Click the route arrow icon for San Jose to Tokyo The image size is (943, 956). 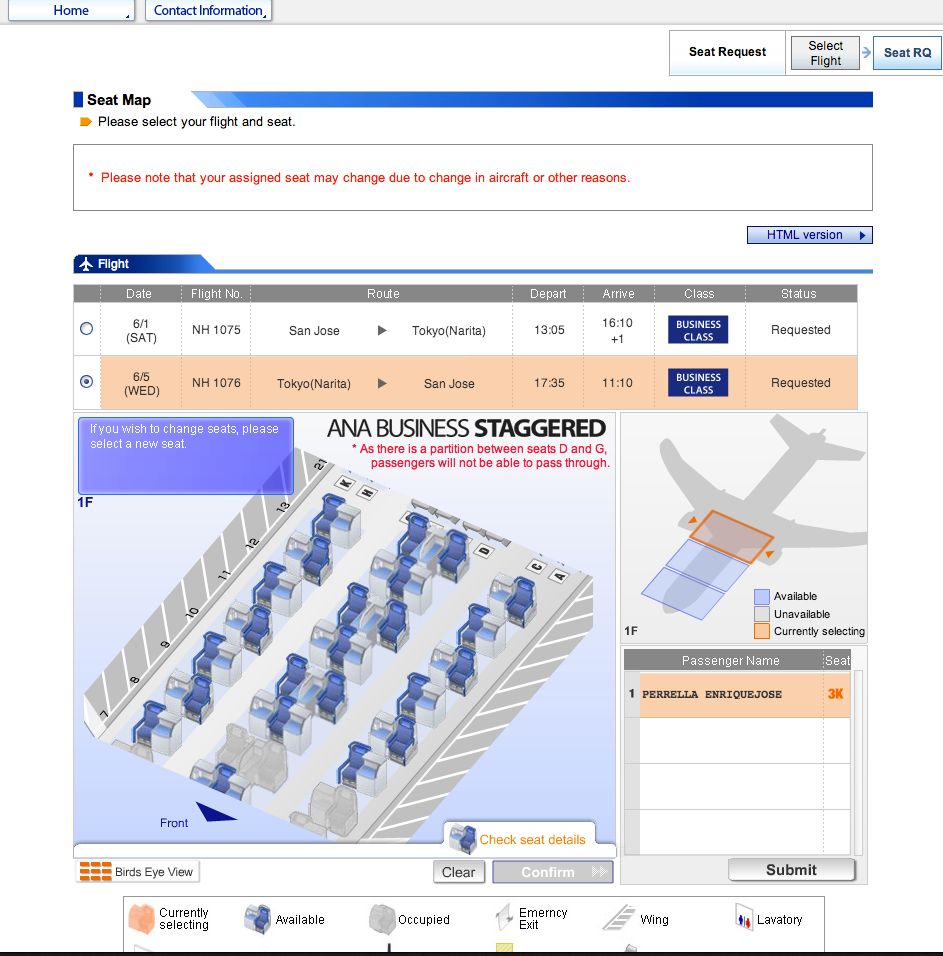pyautogui.click(x=382, y=330)
